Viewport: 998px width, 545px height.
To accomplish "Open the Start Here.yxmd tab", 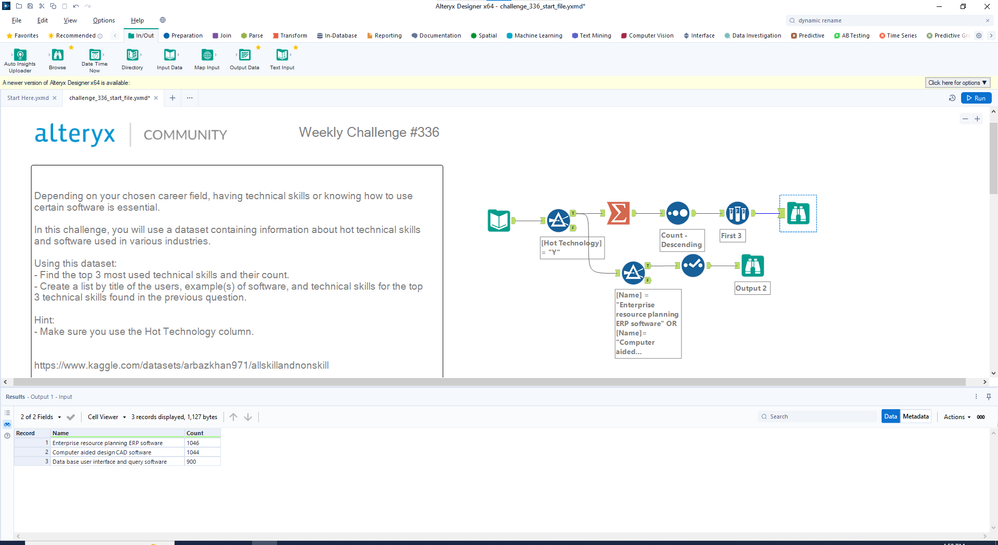I will point(28,98).
